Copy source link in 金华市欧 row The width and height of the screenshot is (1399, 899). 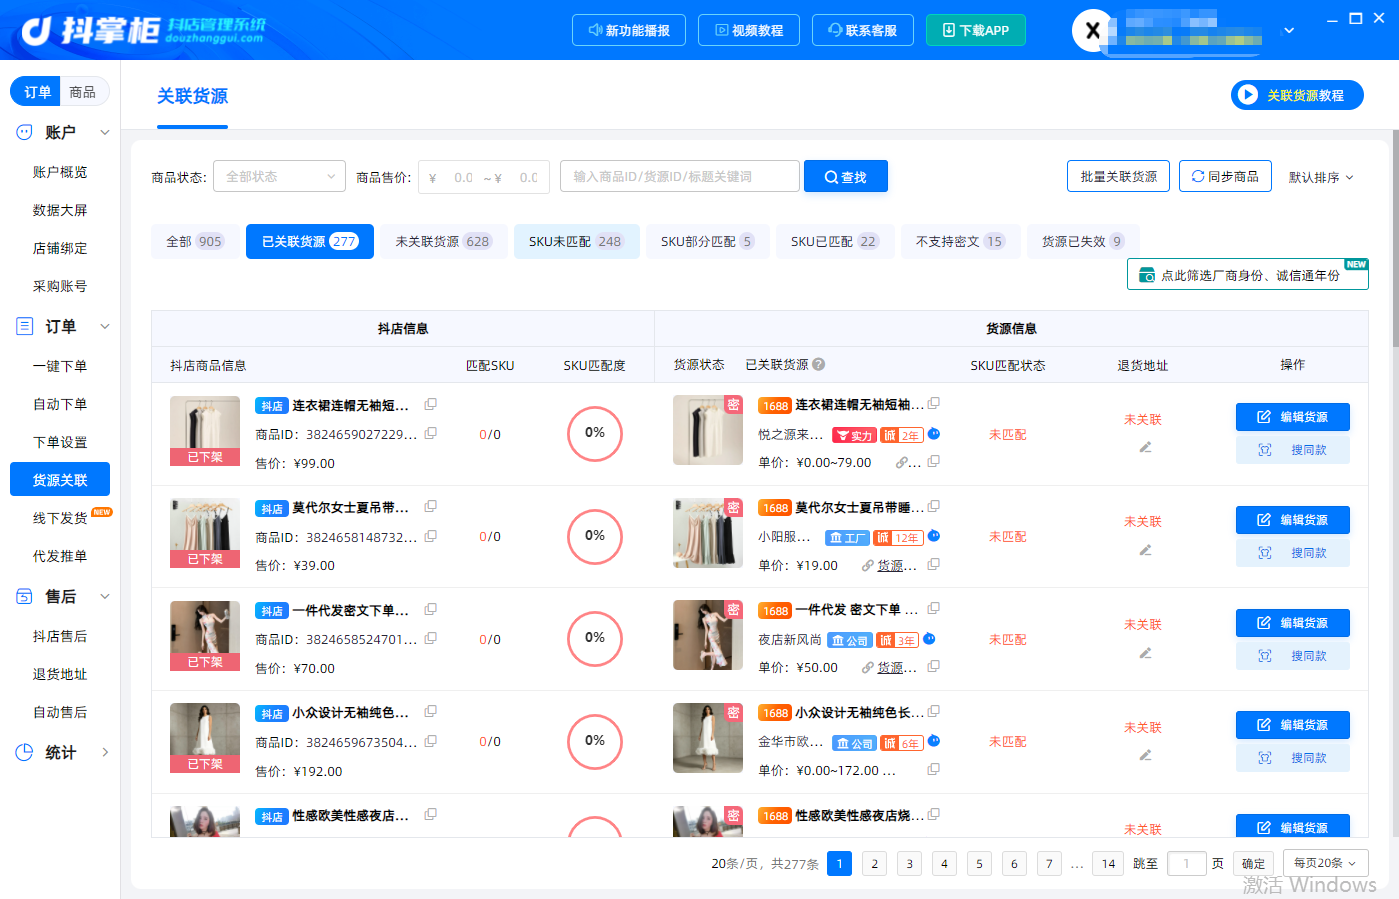pos(934,770)
